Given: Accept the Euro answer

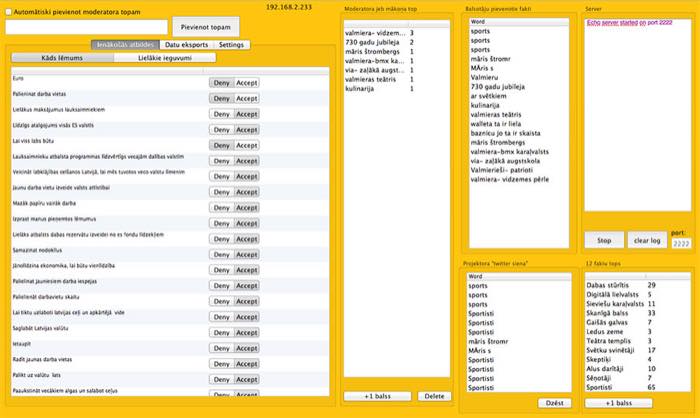Looking at the screenshot, I should click(x=246, y=83).
